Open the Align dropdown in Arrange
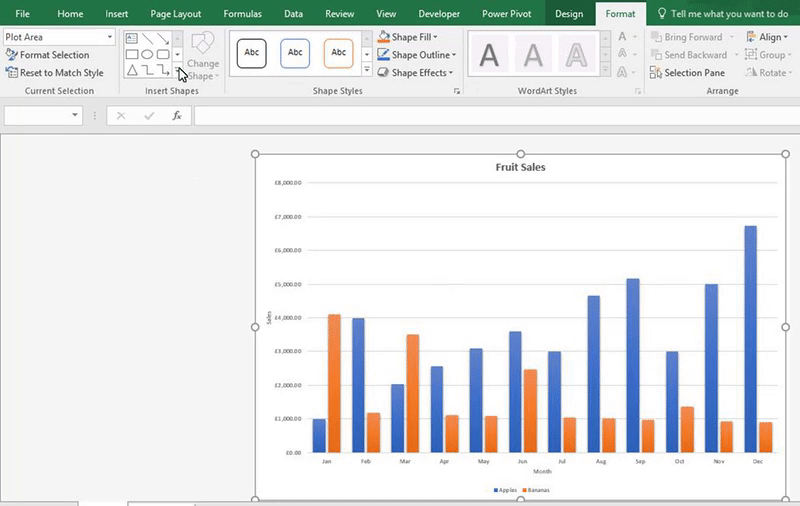This screenshot has width=800, height=506. coord(769,37)
